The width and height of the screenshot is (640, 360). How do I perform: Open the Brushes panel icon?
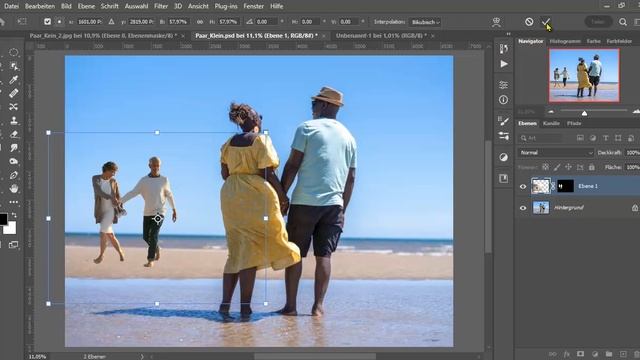click(504, 136)
